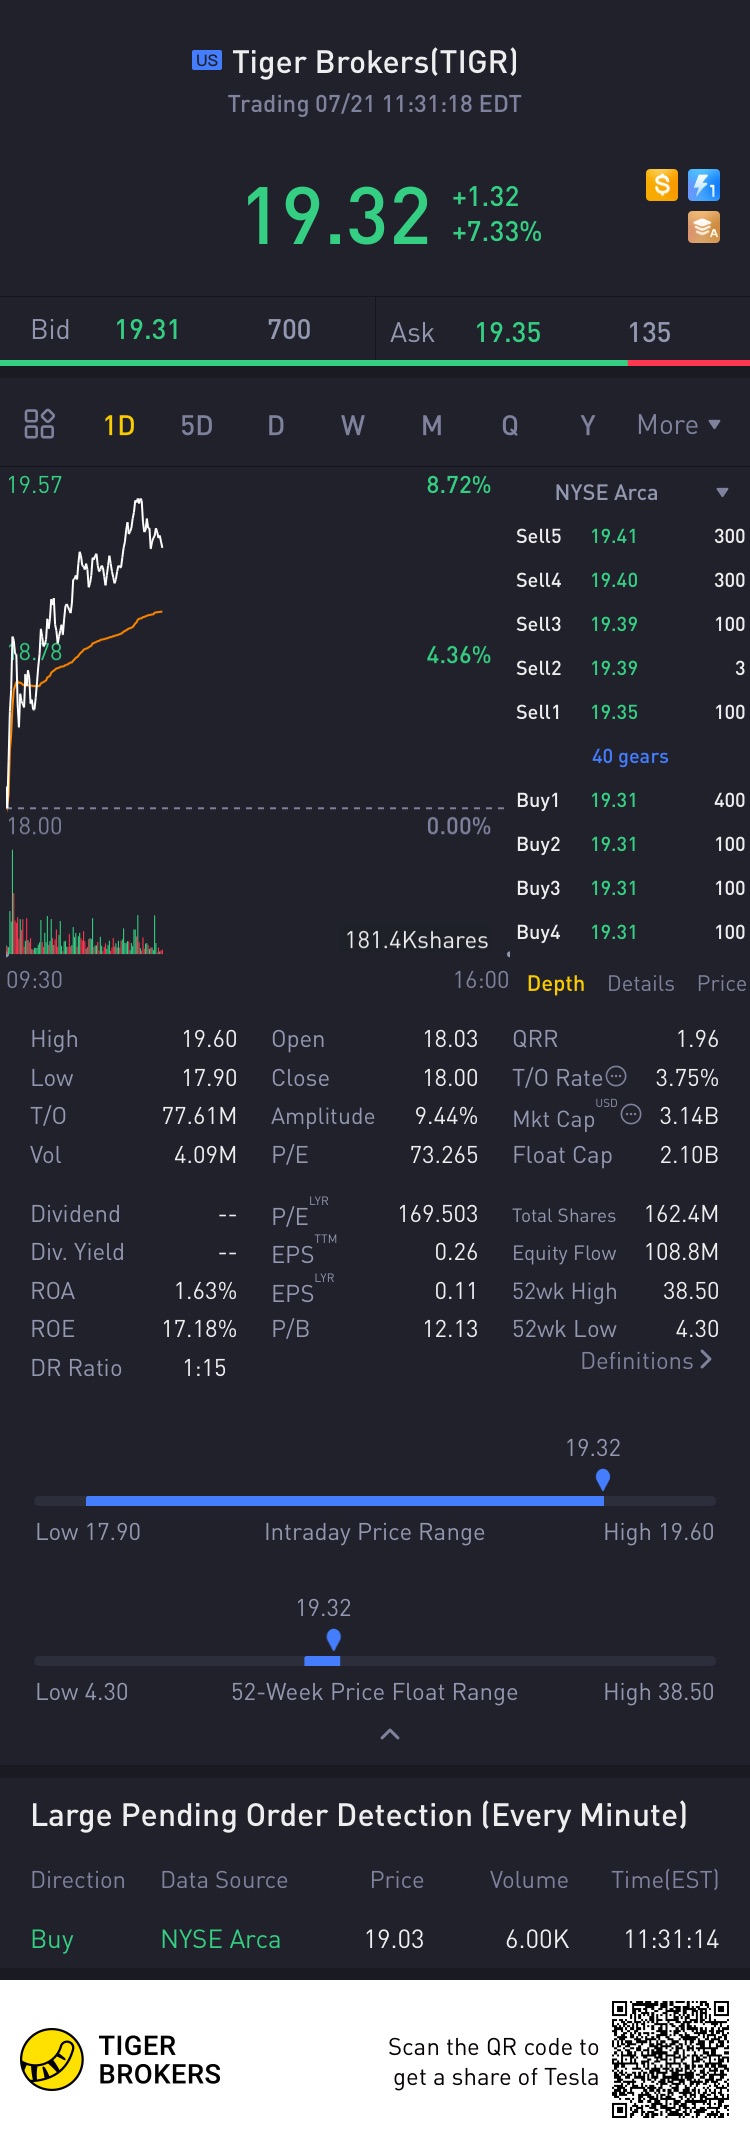Tap the 40 gears depth setting

pos(630,757)
